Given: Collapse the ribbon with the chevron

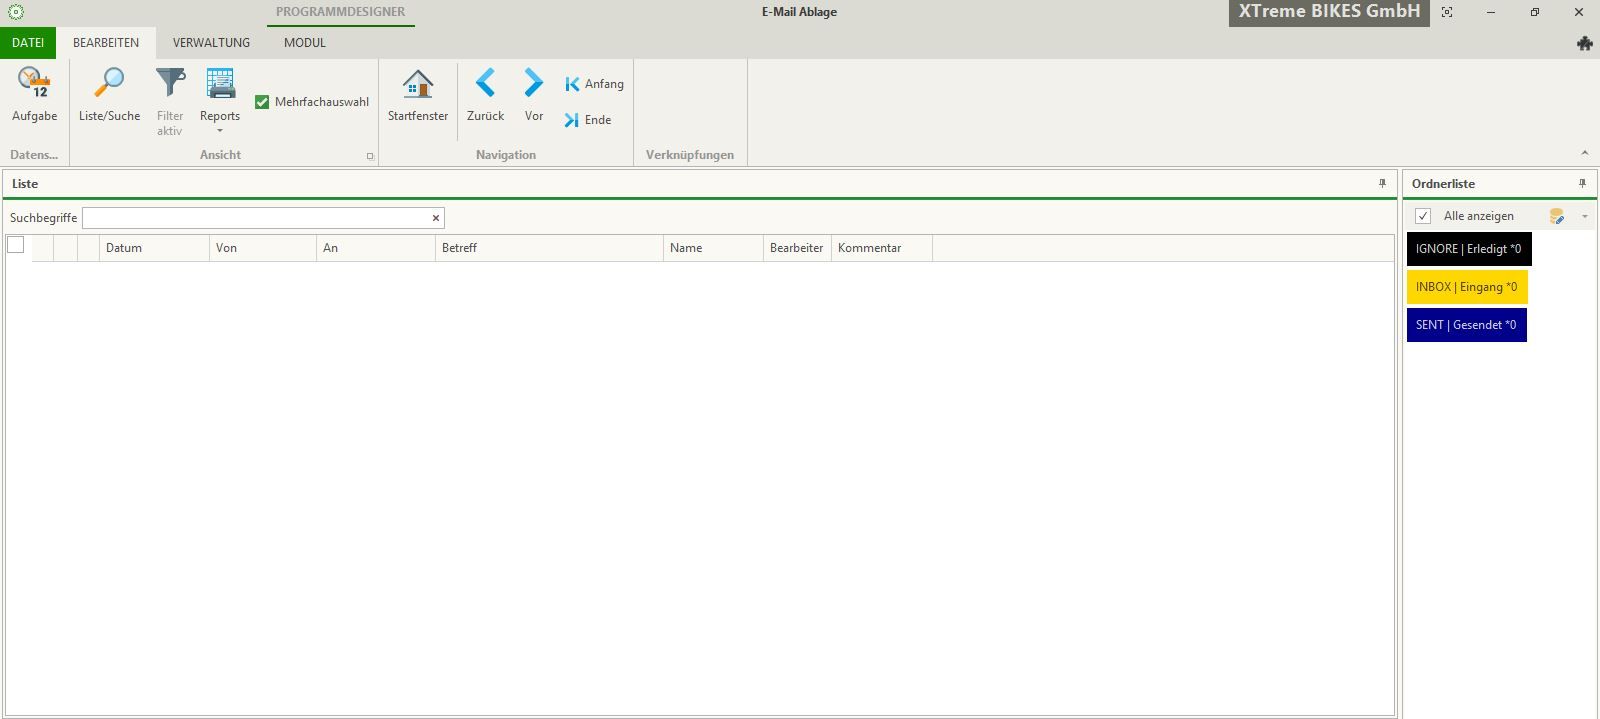Looking at the screenshot, I should 1584,153.
